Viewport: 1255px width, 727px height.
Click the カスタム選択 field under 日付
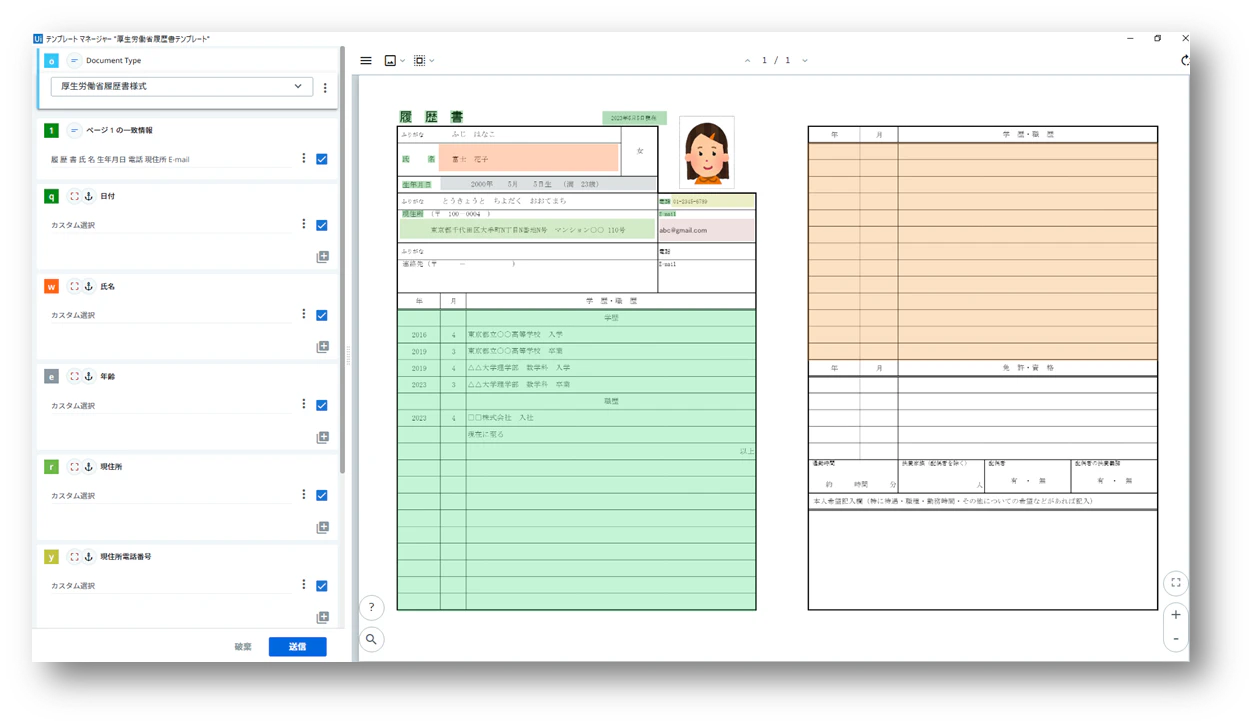click(170, 226)
